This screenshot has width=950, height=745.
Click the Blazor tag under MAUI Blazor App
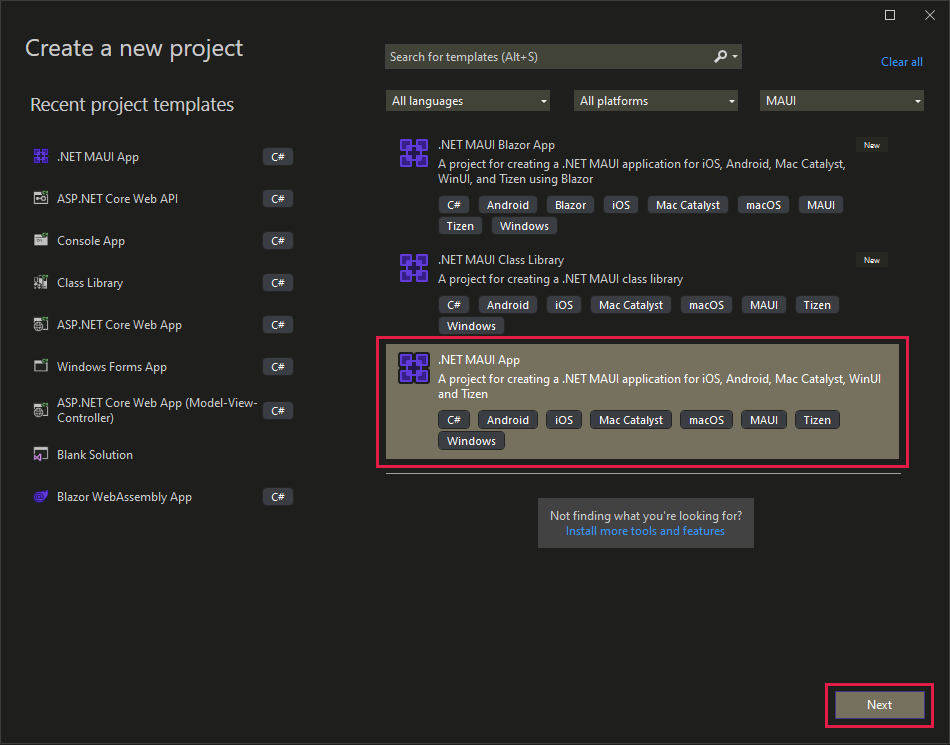[x=570, y=205]
